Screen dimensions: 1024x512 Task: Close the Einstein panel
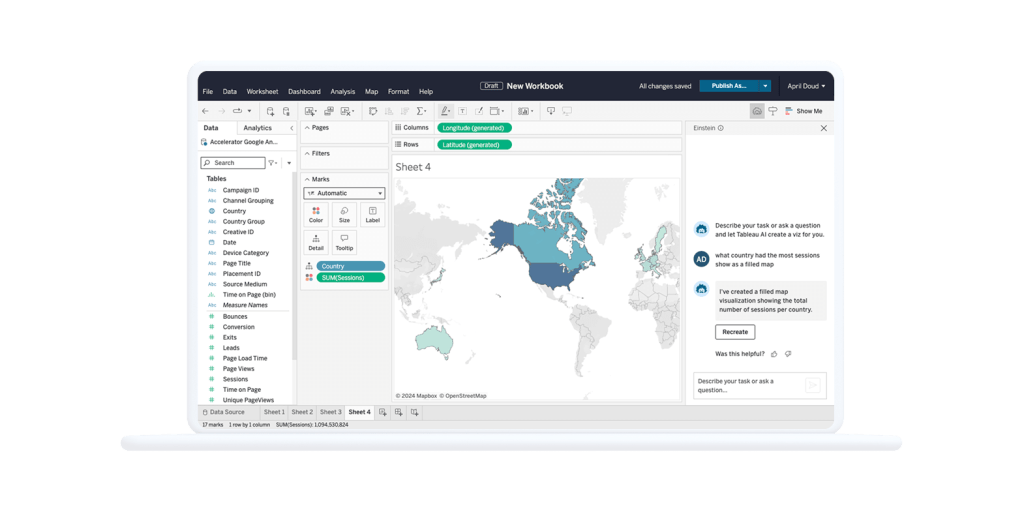coord(824,129)
